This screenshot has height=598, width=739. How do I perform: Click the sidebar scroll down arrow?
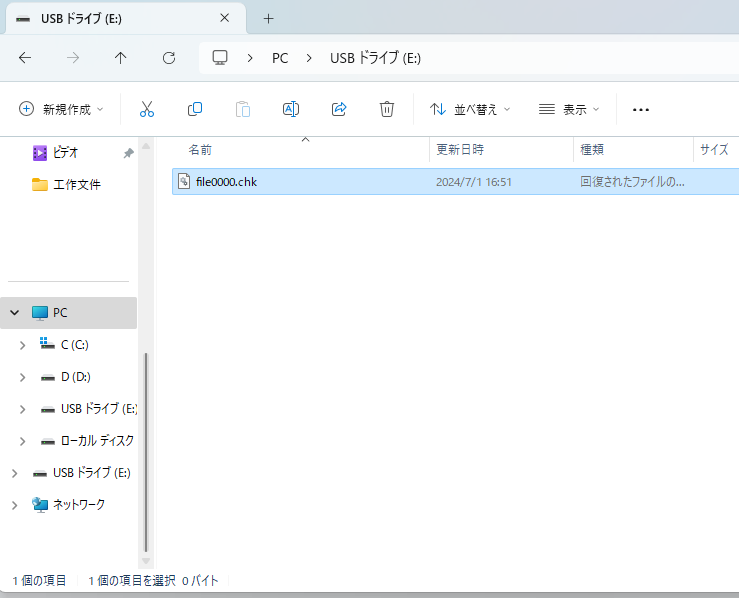click(146, 561)
